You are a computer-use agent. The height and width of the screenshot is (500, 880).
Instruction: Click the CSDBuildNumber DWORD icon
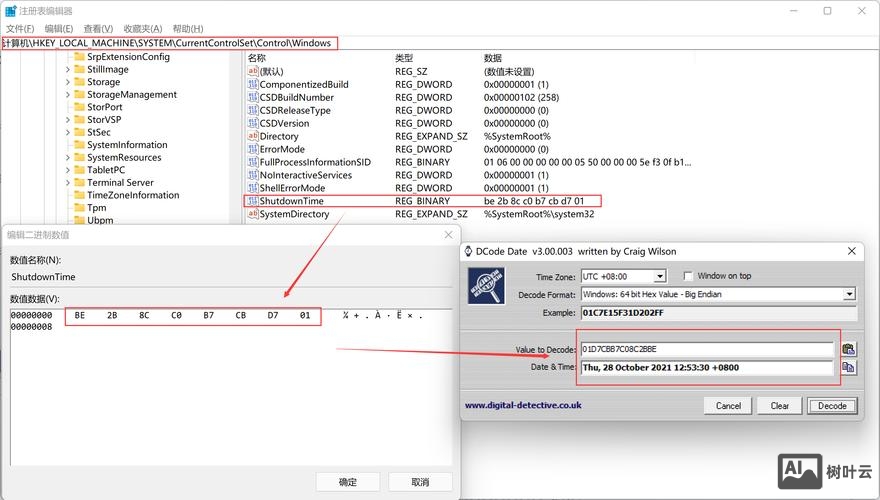(x=253, y=97)
